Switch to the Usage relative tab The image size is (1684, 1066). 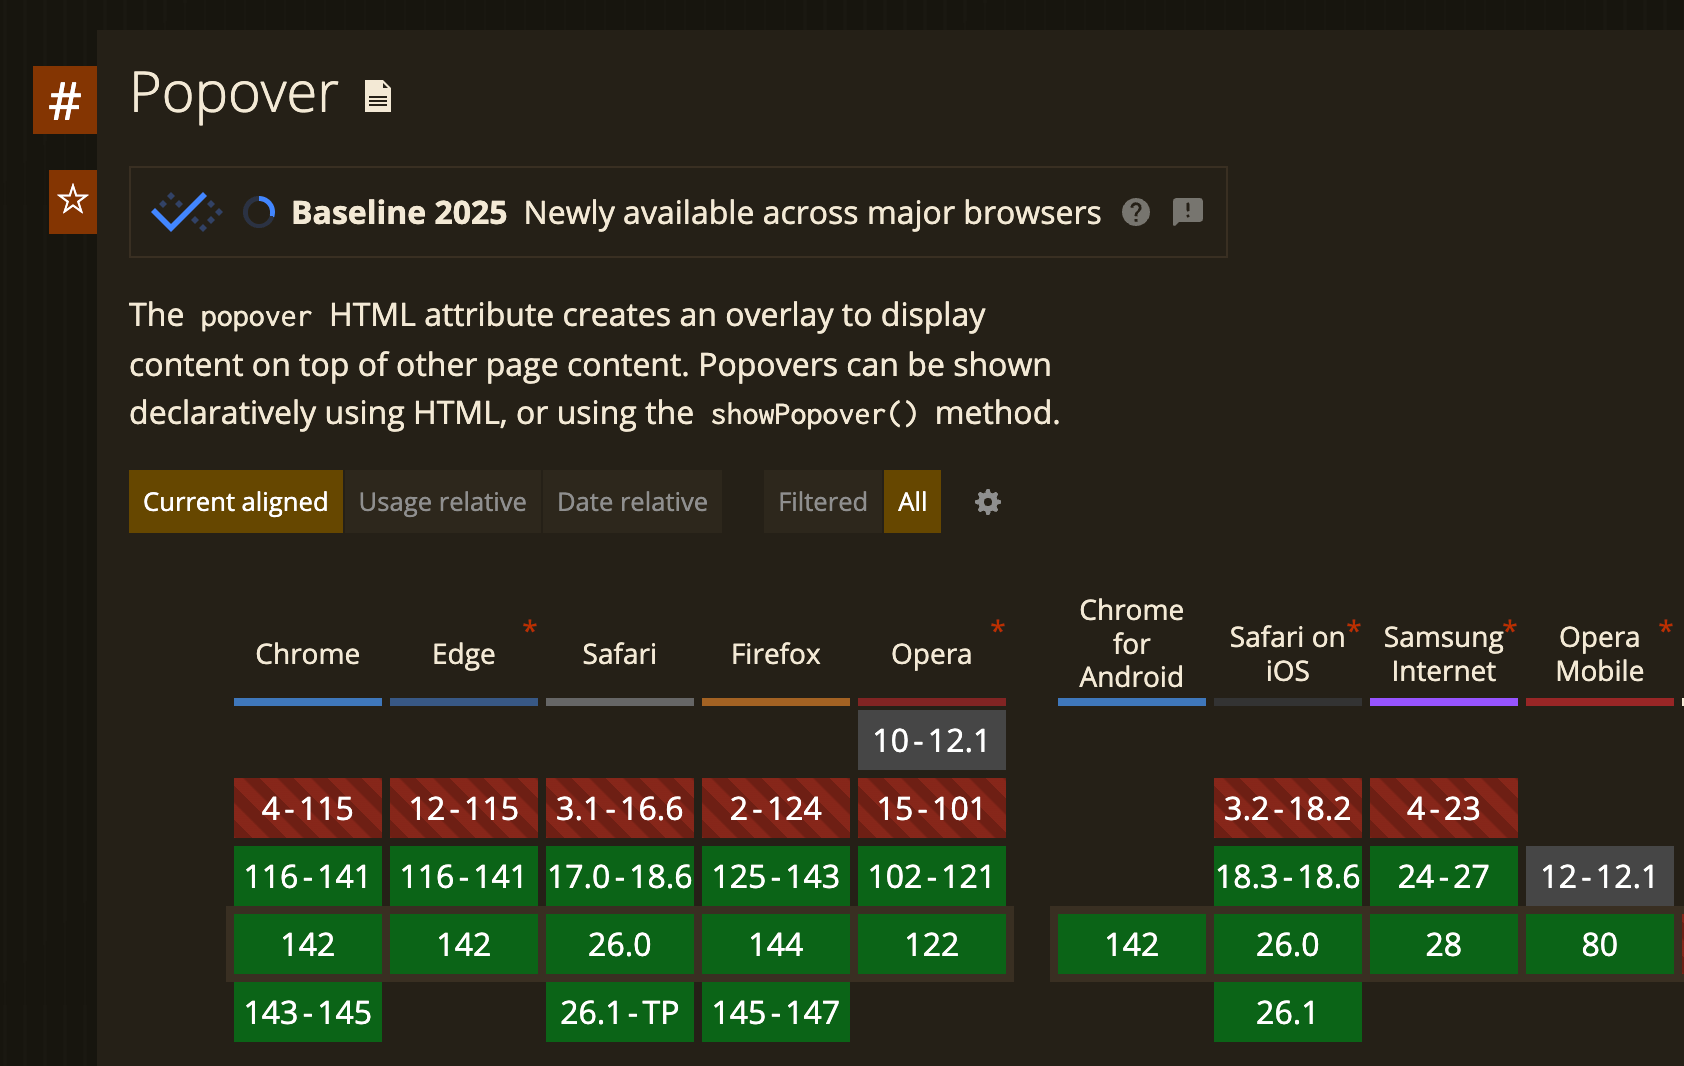pyautogui.click(x=442, y=501)
